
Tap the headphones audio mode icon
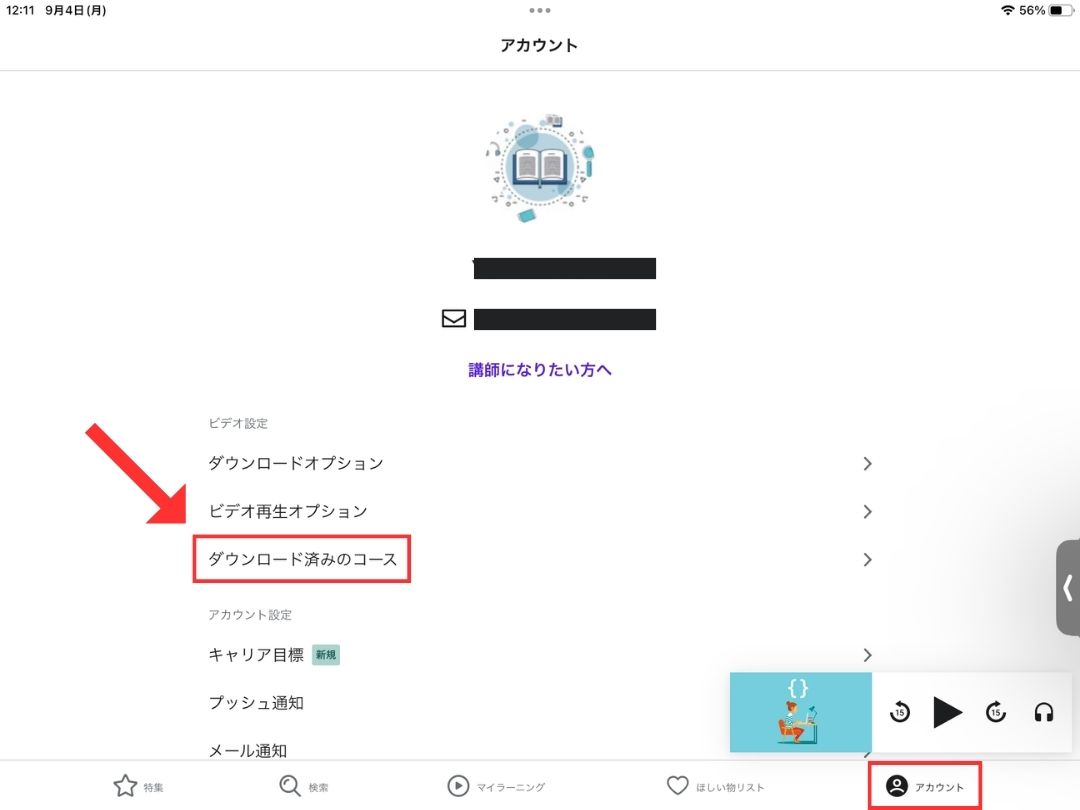coord(1044,712)
